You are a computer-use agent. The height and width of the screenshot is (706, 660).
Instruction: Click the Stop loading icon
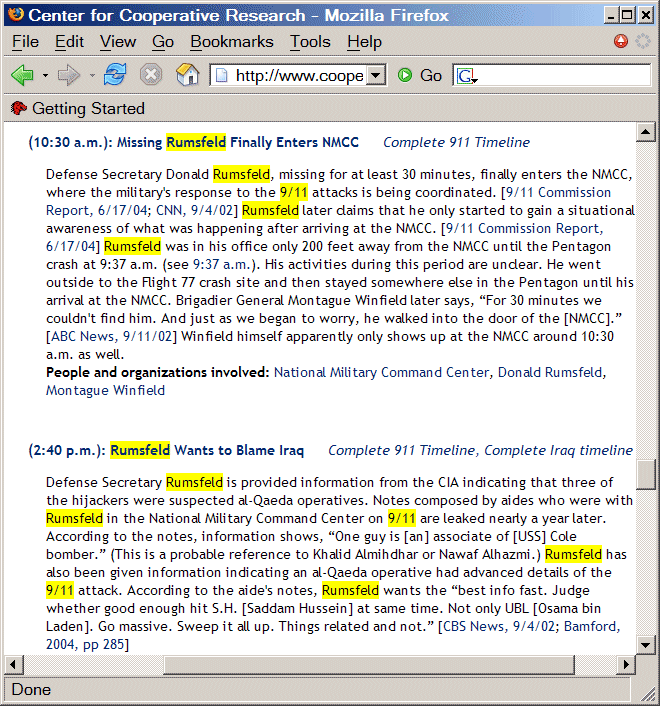click(x=151, y=75)
